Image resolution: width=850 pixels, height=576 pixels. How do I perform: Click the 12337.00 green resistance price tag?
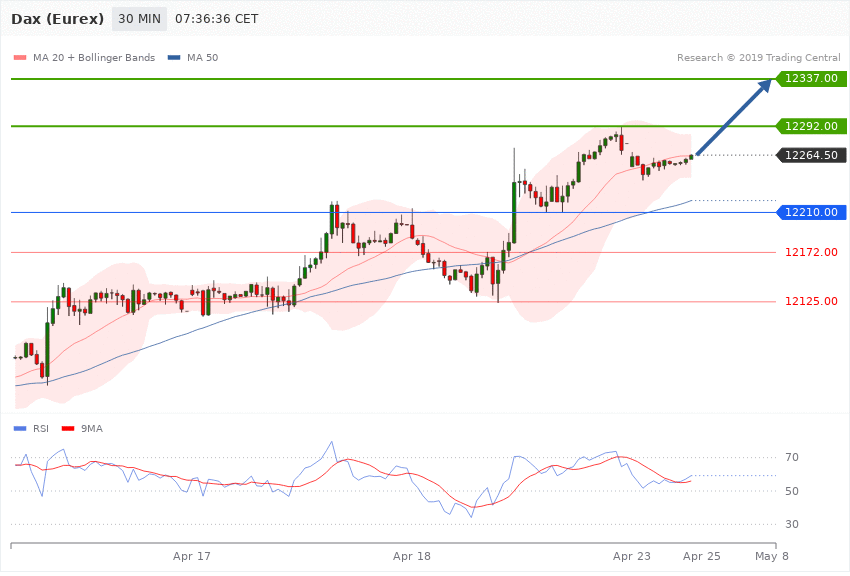811,79
